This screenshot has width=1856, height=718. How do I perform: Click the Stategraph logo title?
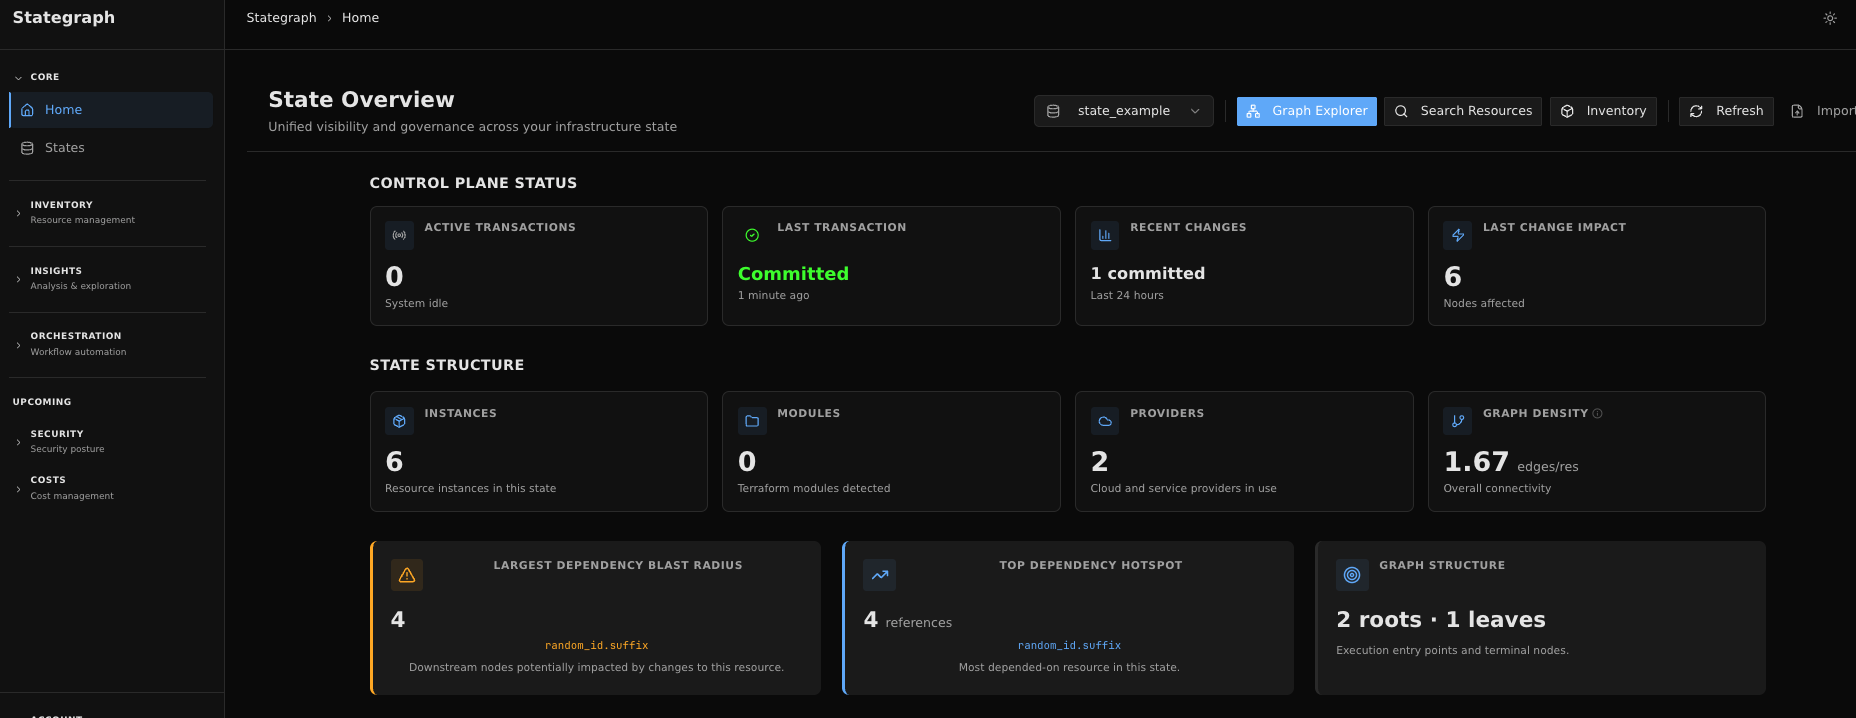64,18
